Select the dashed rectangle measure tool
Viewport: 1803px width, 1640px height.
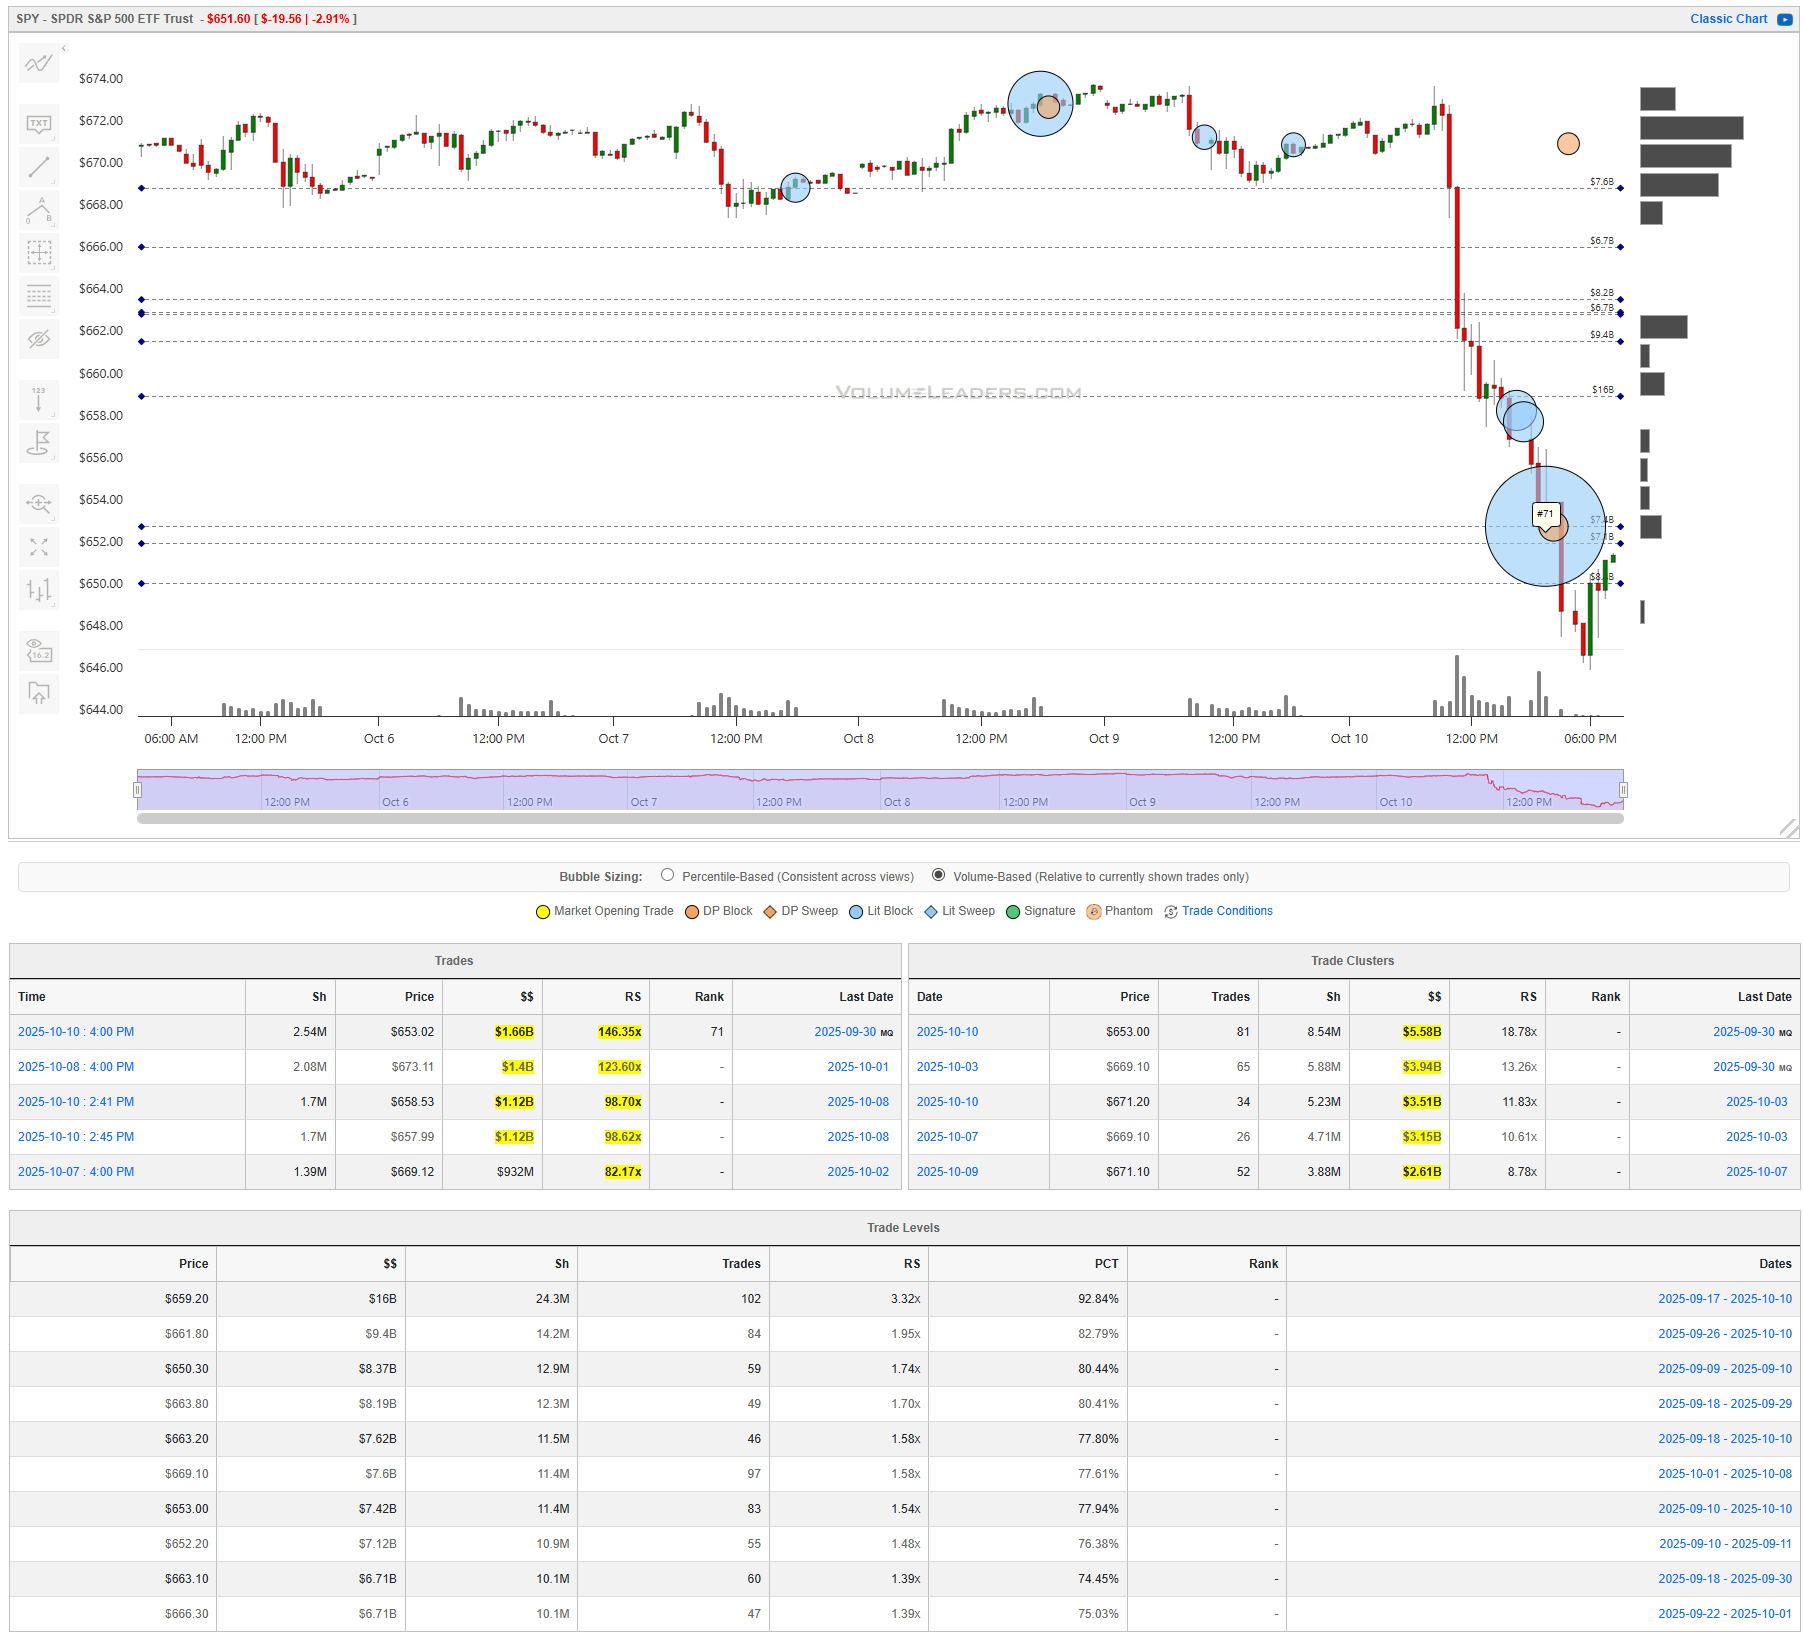[x=39, y=253]
